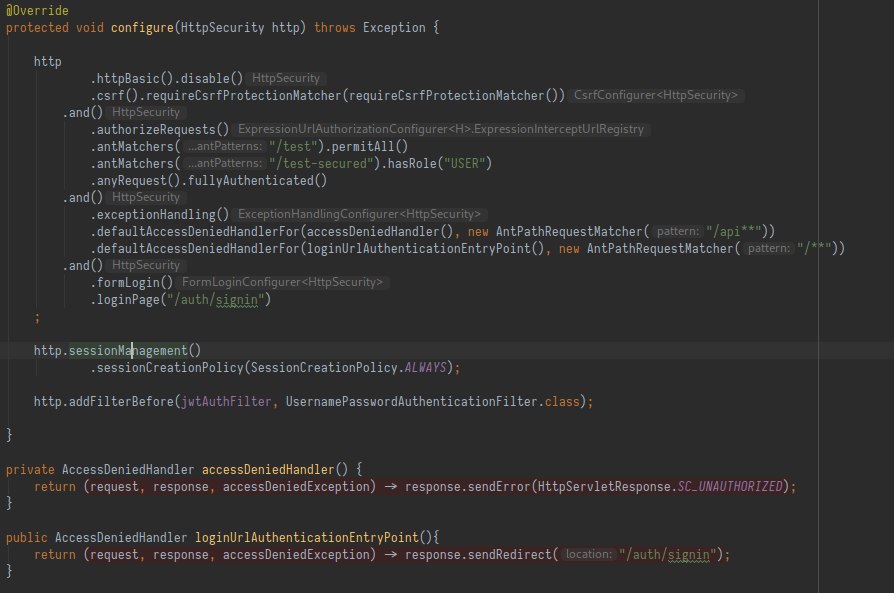Click the ALWAYS constant
Image resolution: width=894 pixels, height=593 pixels.
tap(425, 367)
